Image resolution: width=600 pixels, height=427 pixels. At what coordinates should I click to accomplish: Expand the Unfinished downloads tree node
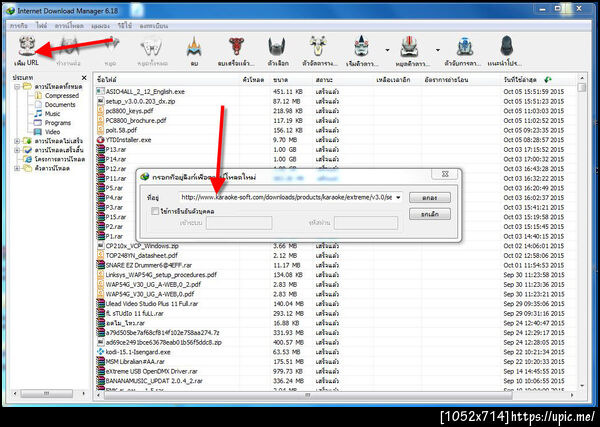(17, 141)
